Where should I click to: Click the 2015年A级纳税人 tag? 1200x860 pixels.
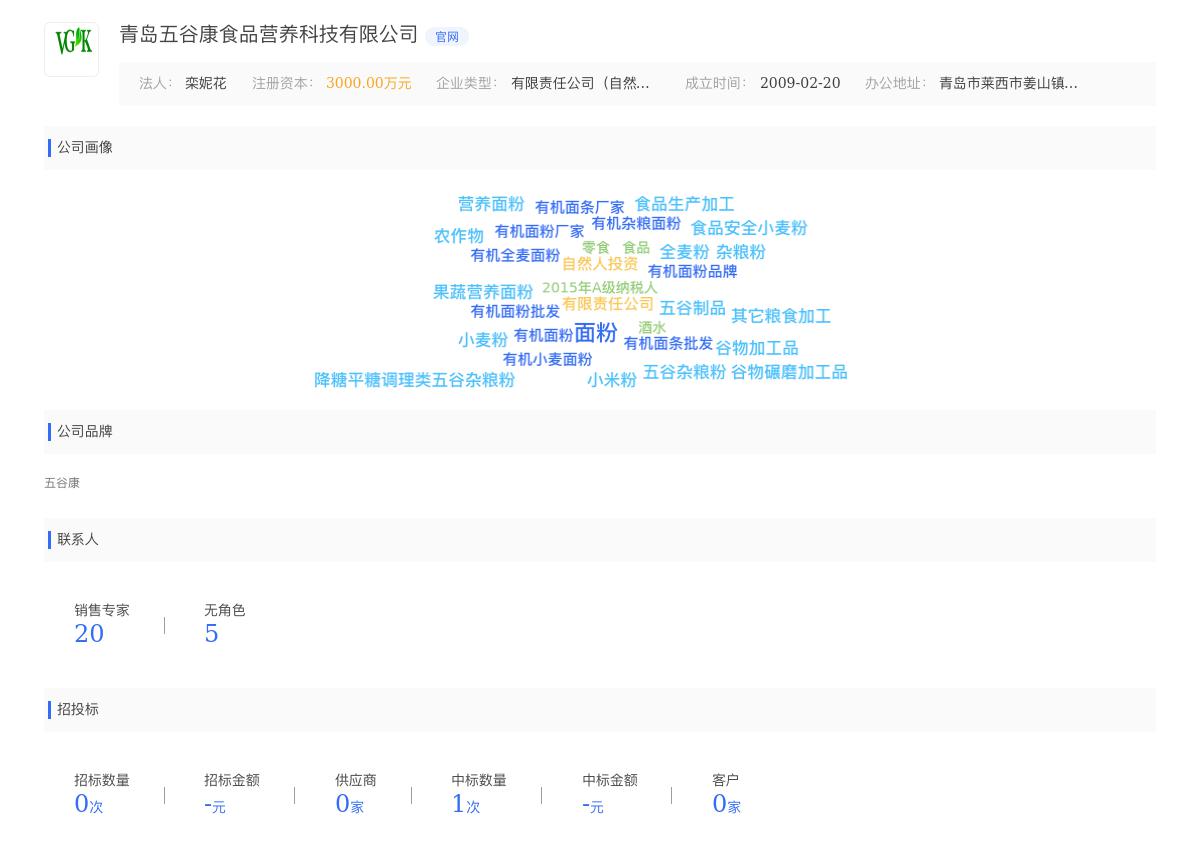tap(599, 288)
